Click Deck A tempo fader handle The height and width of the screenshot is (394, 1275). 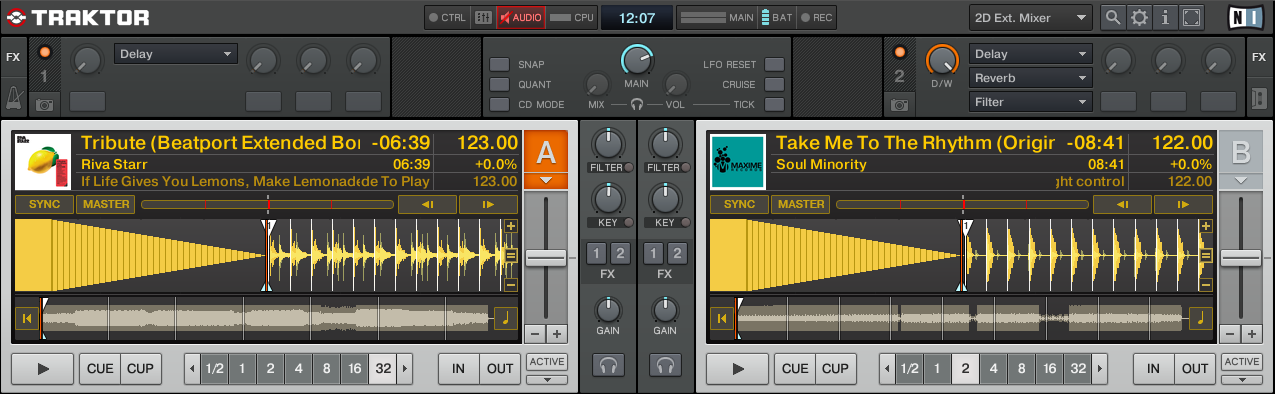[546, 258]
